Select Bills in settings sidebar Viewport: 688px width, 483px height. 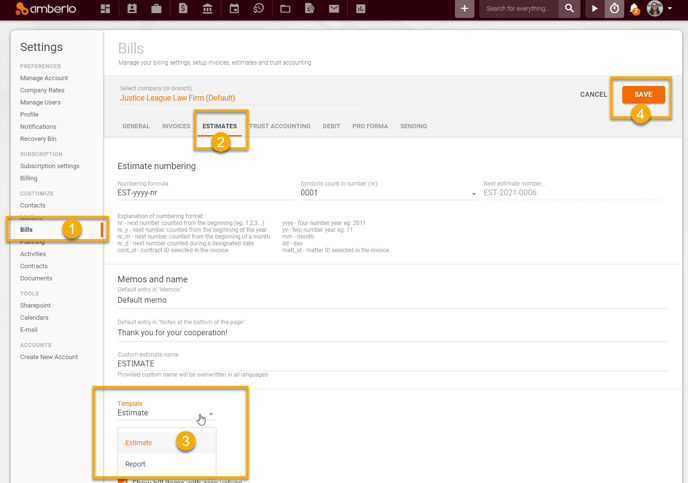26,230
